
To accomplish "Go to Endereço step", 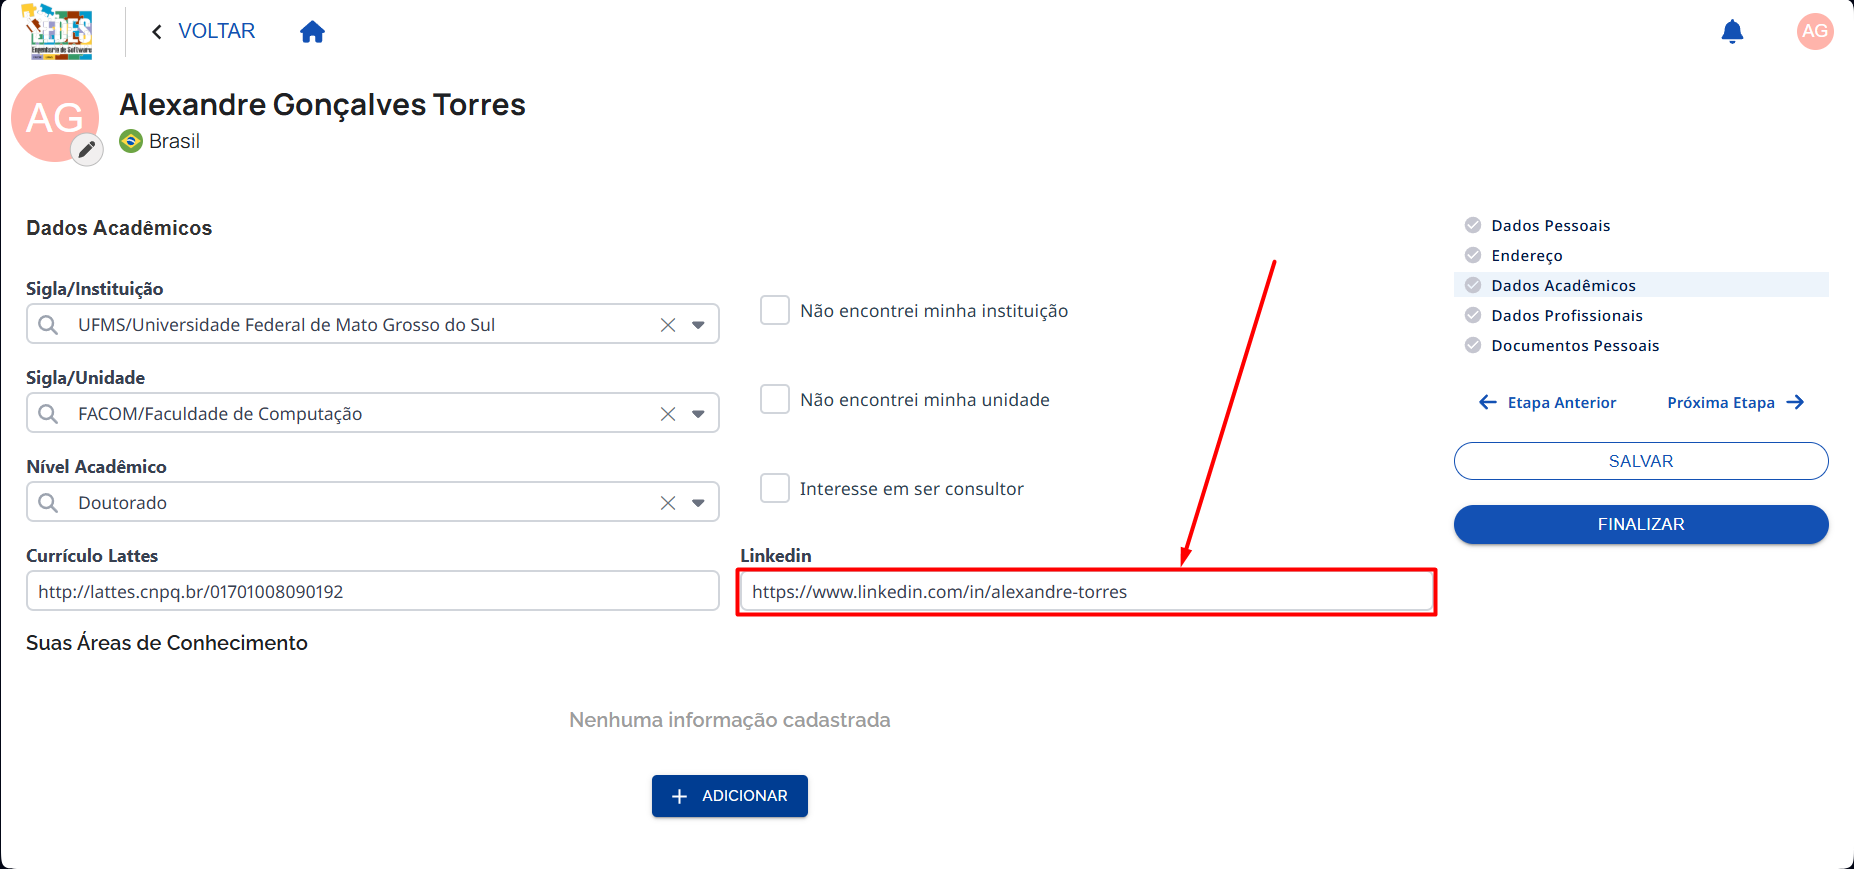I will click(x=1527, y=256).
